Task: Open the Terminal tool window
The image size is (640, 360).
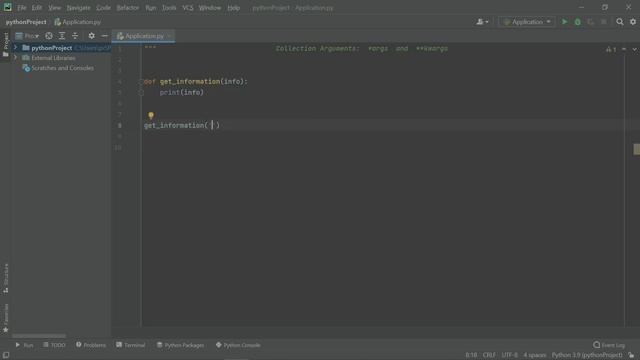Action: click(131, 345)
